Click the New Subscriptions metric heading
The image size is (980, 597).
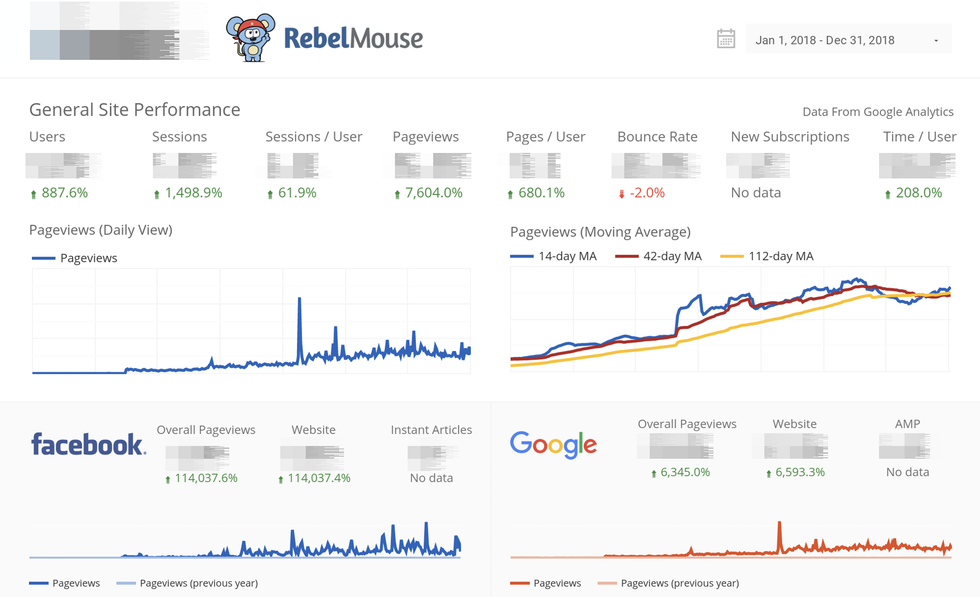[x=790, y=137]
